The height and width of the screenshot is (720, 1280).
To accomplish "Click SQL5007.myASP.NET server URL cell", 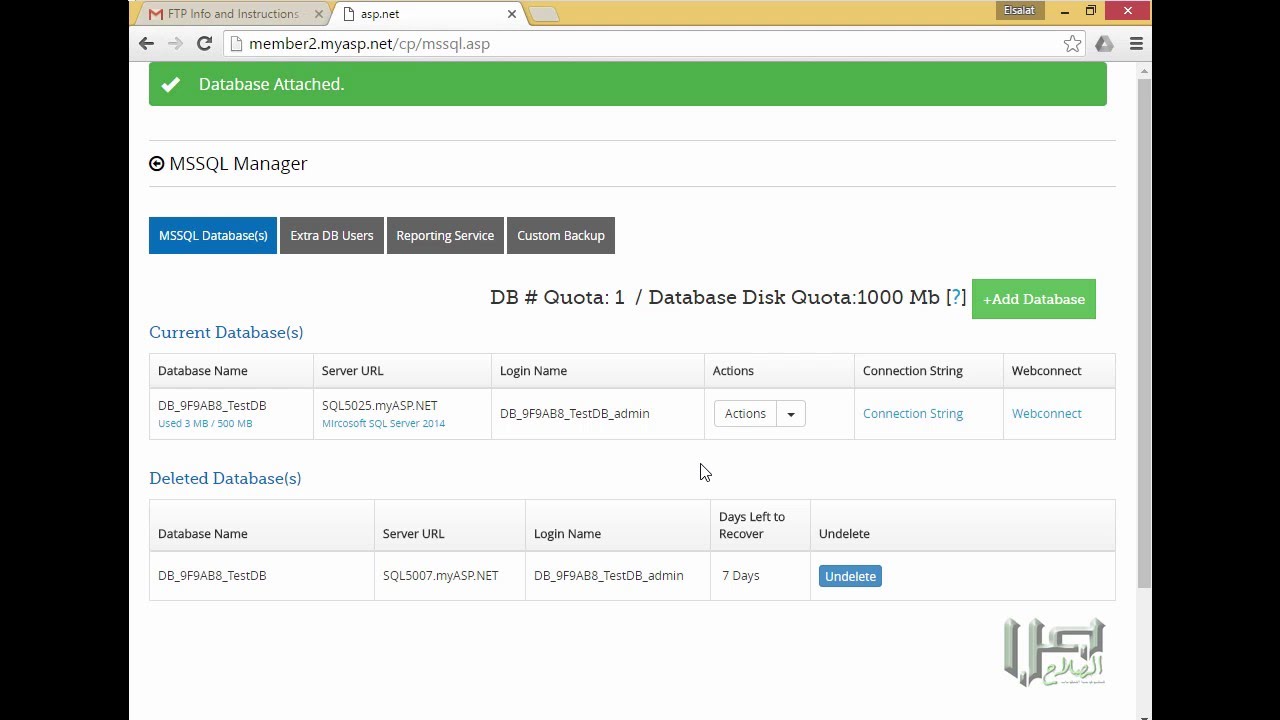I will [x=450, y=576].
